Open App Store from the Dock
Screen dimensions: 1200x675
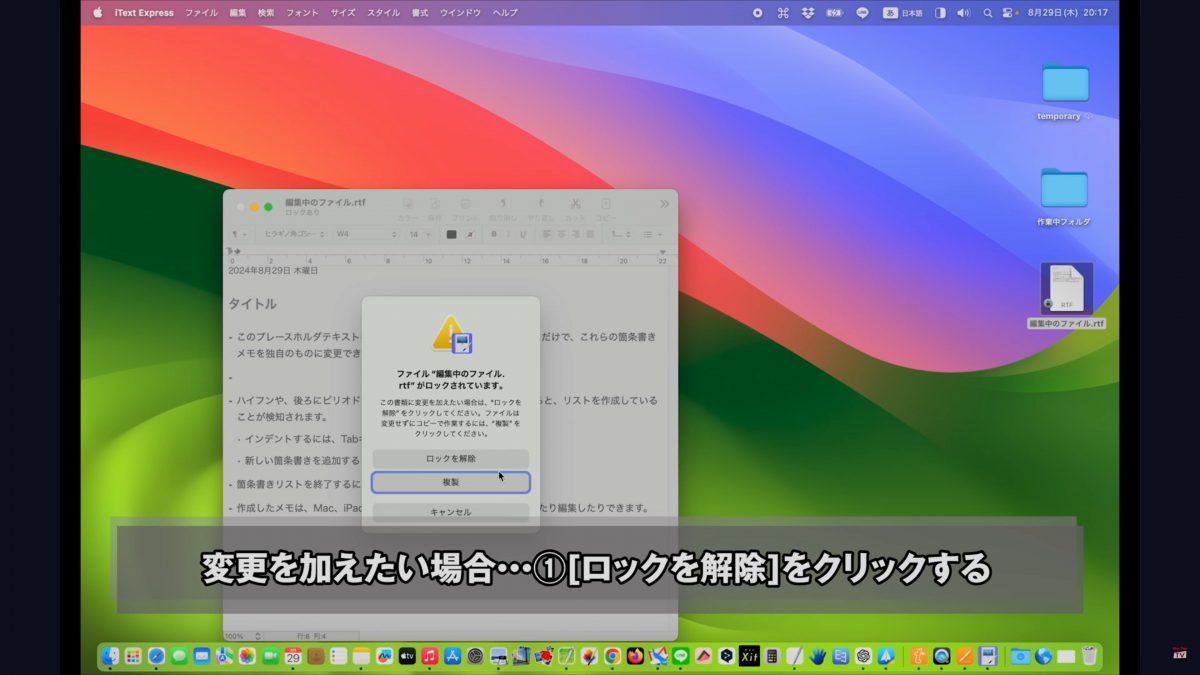453,656
